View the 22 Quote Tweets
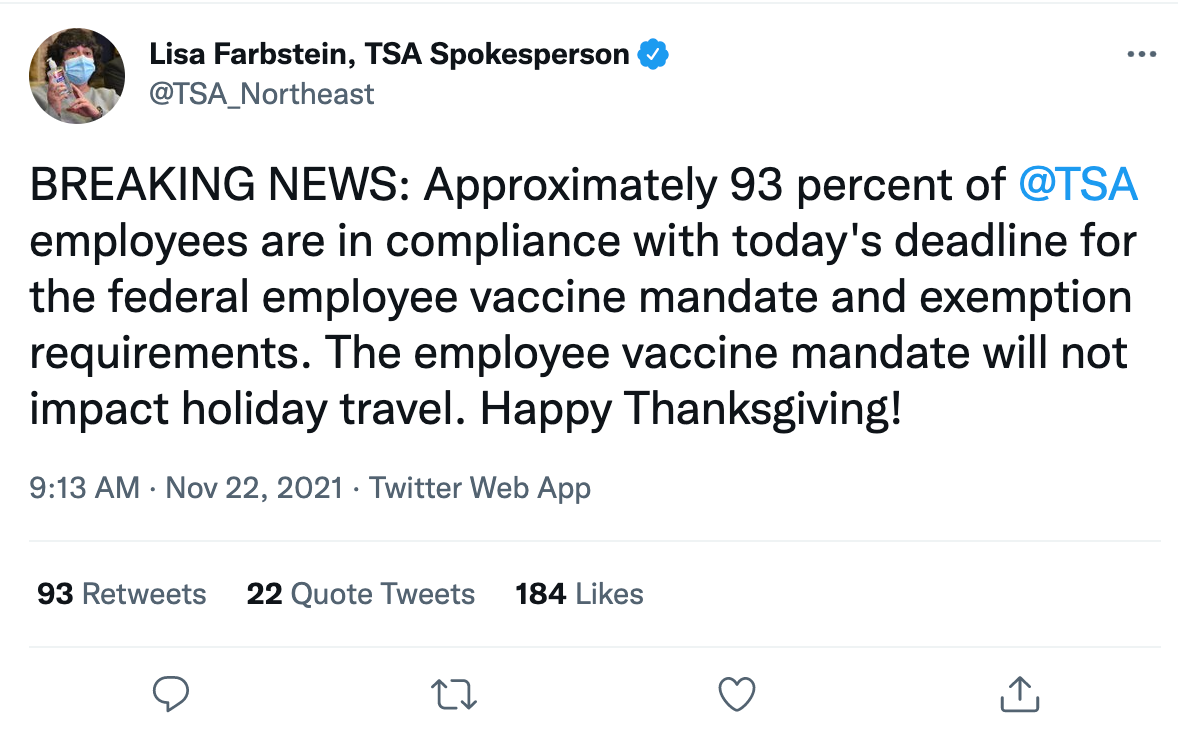The image size is (1178, 738). pyautogui.click(x=360, y=594)
